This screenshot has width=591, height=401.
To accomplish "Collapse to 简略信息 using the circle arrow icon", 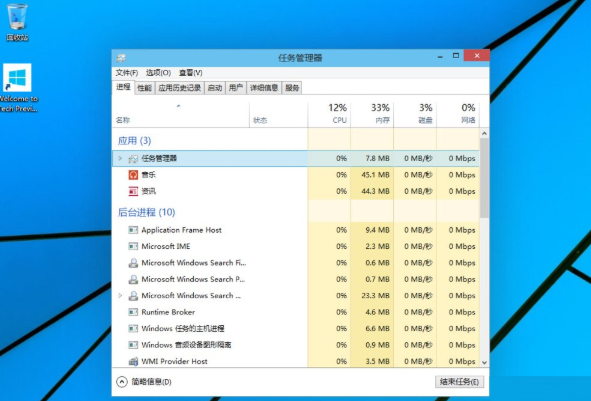I will (x=122, y=382).
